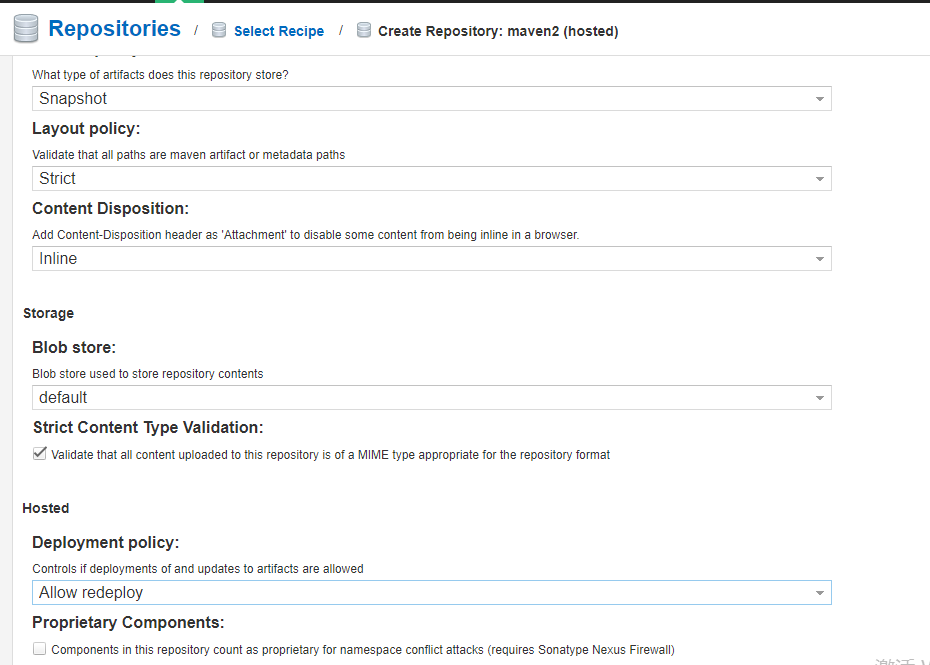Click the large Repositories database icon

pos(26,28)
